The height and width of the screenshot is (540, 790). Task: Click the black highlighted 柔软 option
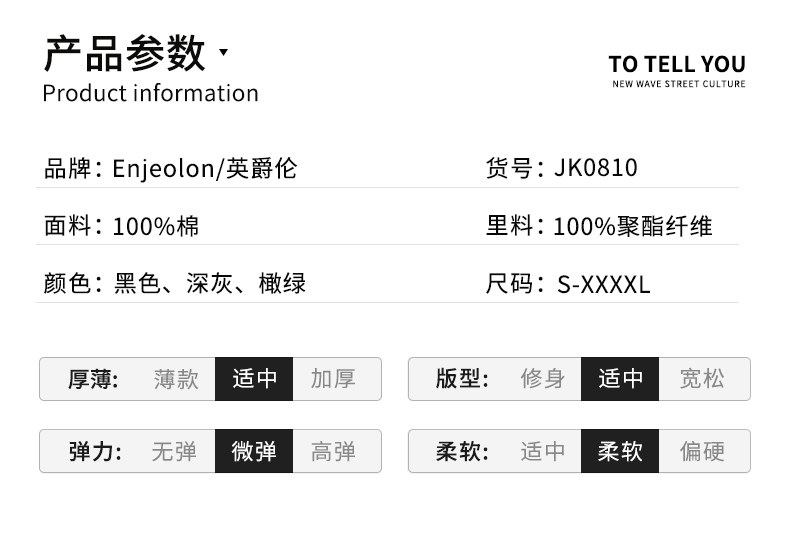tap(621, 451)
